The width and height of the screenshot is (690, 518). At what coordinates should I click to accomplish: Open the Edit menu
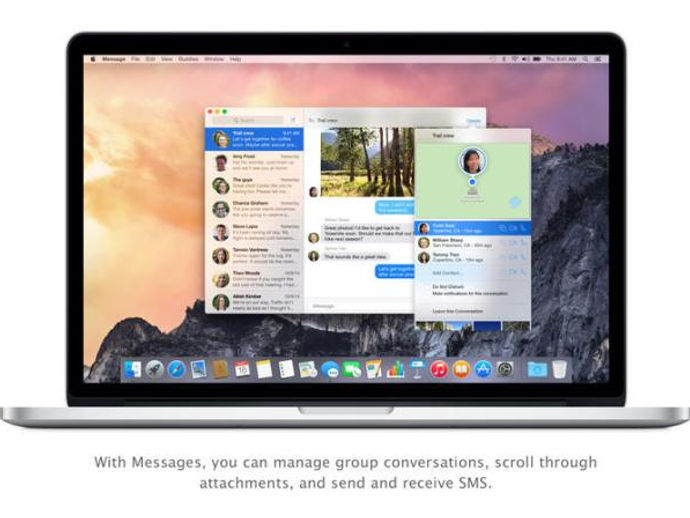pyautogui.click(x=150, y=59)
